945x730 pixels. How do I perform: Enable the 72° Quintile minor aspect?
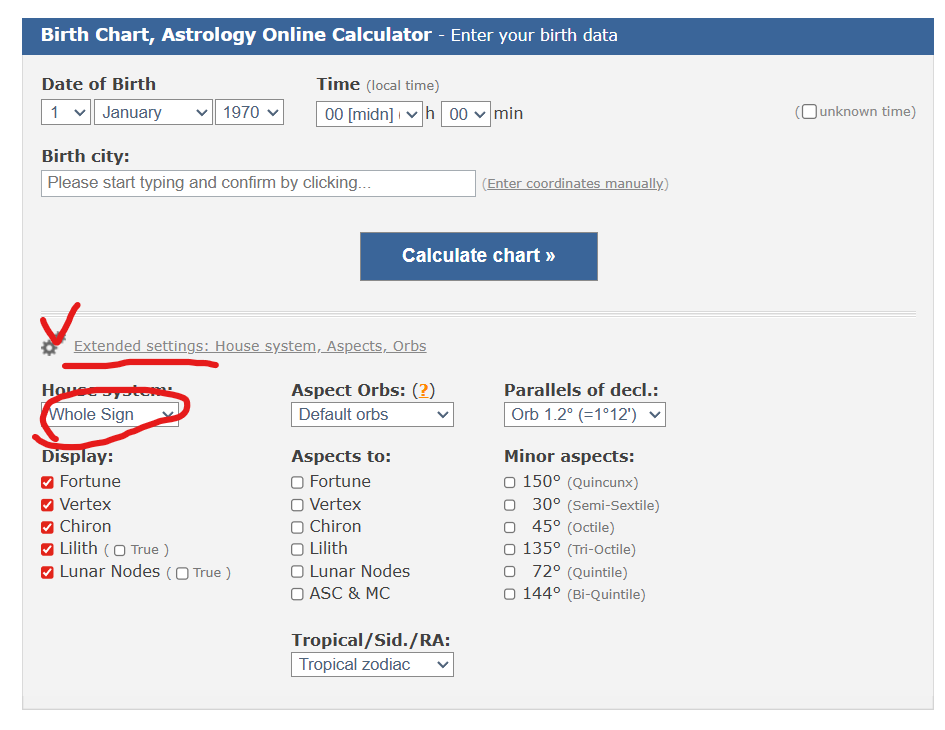pos(510,572)
